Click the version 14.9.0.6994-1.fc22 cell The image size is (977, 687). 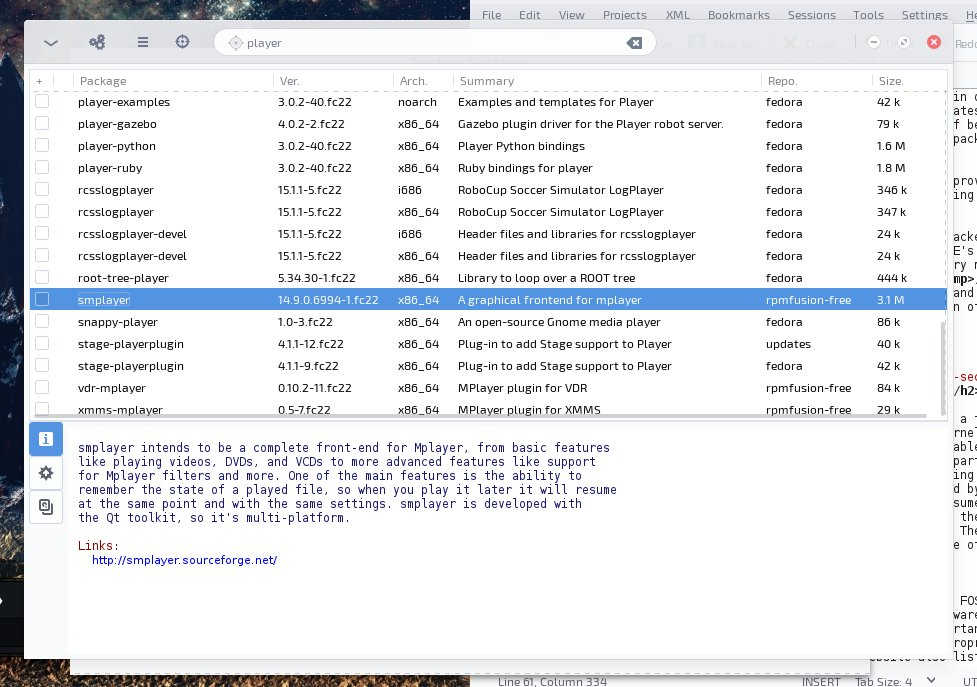click(x=328, y=300)
